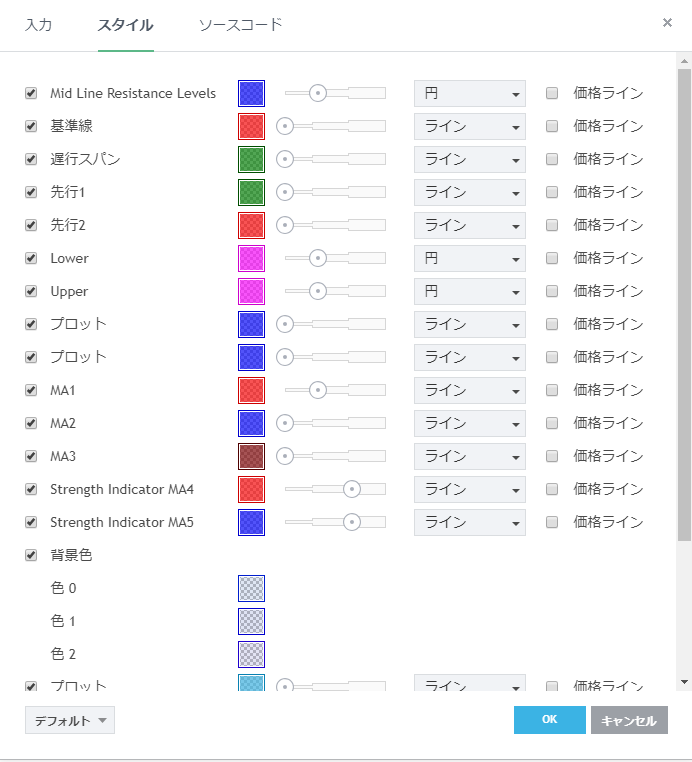Open the 色 2 background color swatch
Image resolution: width=692 pixels, height=762 pixels.
tap(251, 654)
